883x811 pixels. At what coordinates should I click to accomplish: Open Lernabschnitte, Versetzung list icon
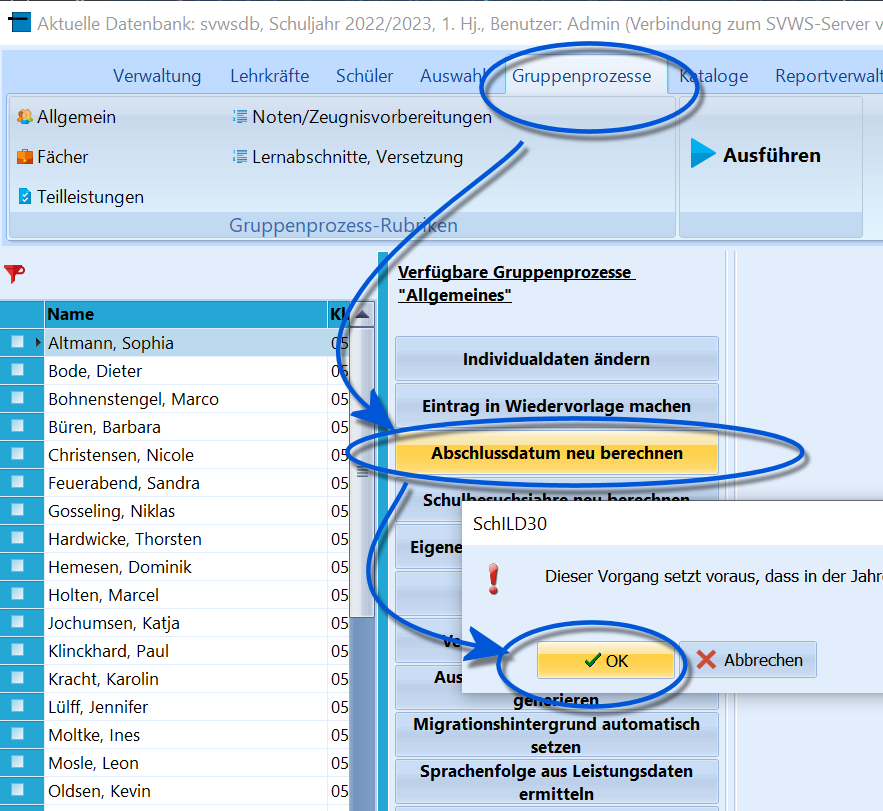240,157
